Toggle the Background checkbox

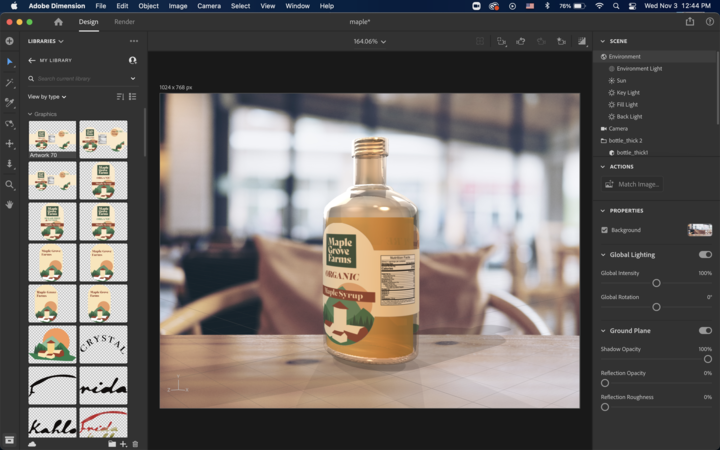[x=604, y=230]
